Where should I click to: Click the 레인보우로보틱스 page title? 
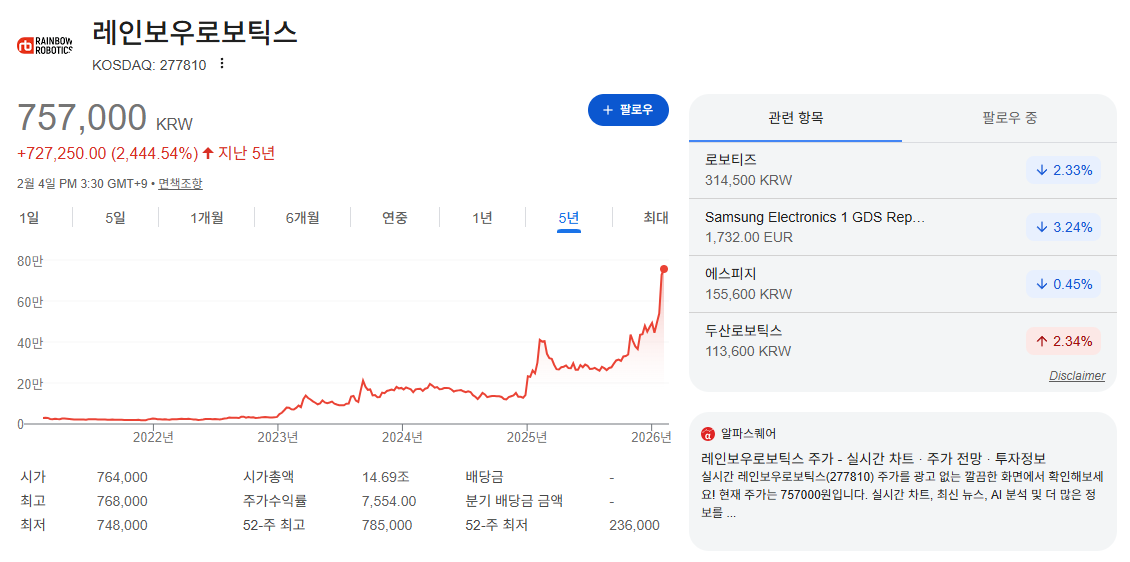tap(195, 32)
